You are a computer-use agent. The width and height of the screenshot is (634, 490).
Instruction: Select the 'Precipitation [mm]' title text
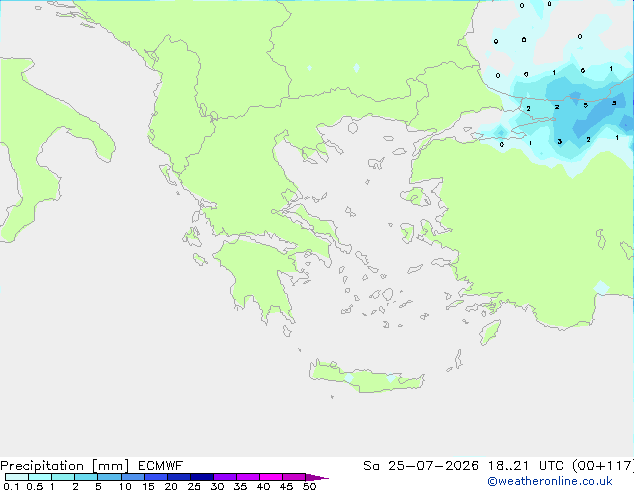click(x=65, y=466)
